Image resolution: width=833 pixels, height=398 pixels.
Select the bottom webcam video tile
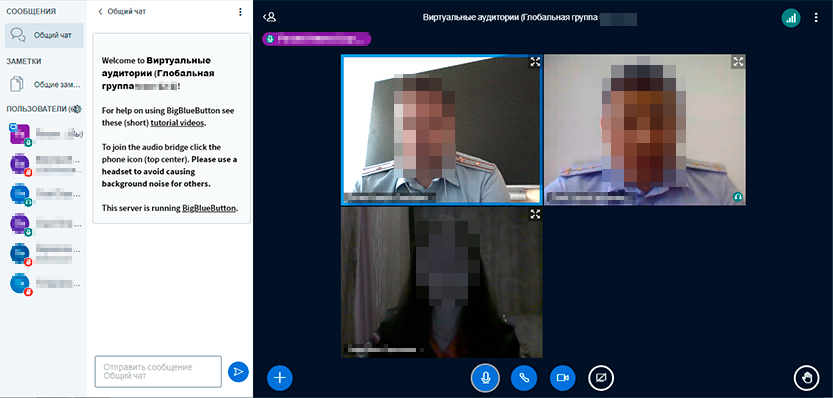(441, 282)
